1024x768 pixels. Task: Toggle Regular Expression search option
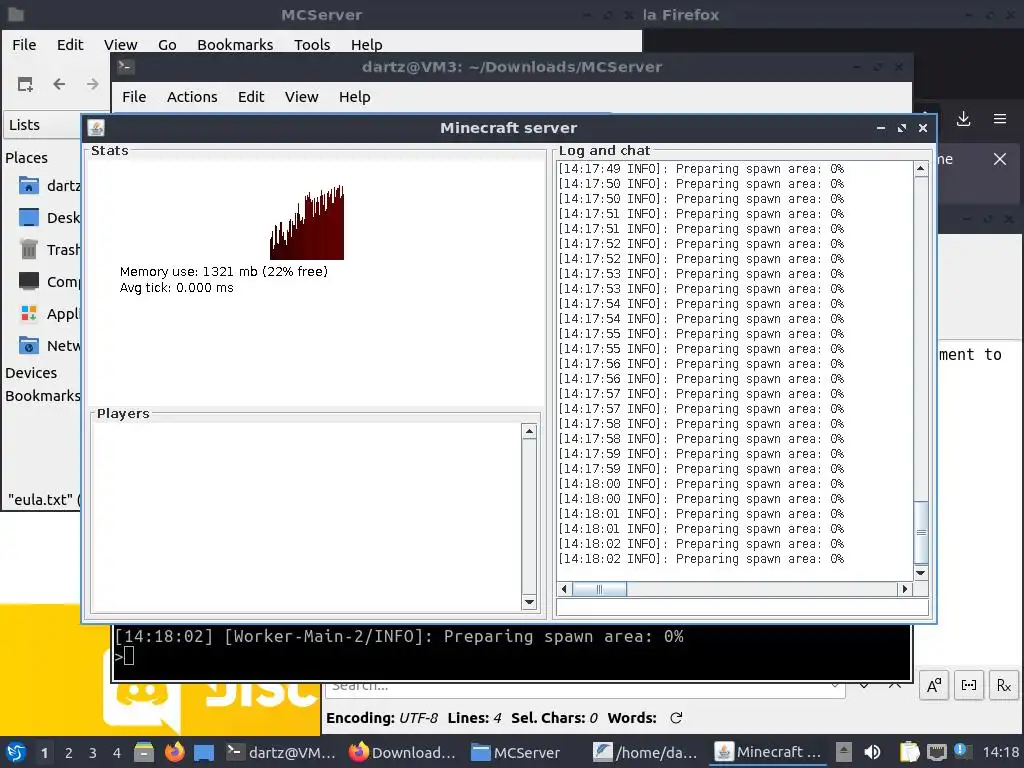coord(1004,685)
